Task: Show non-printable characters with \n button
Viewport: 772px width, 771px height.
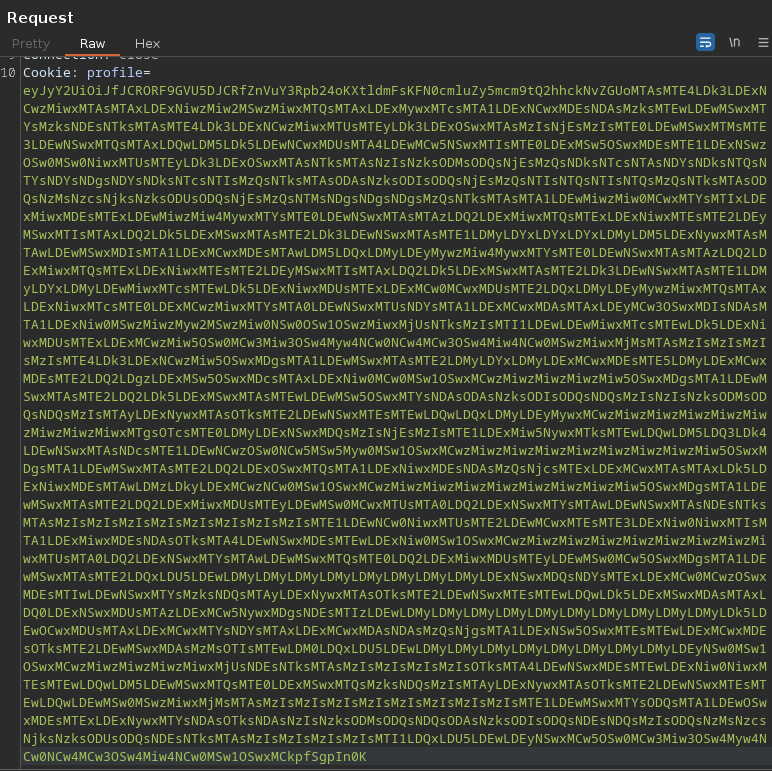Action: [735, 42]
